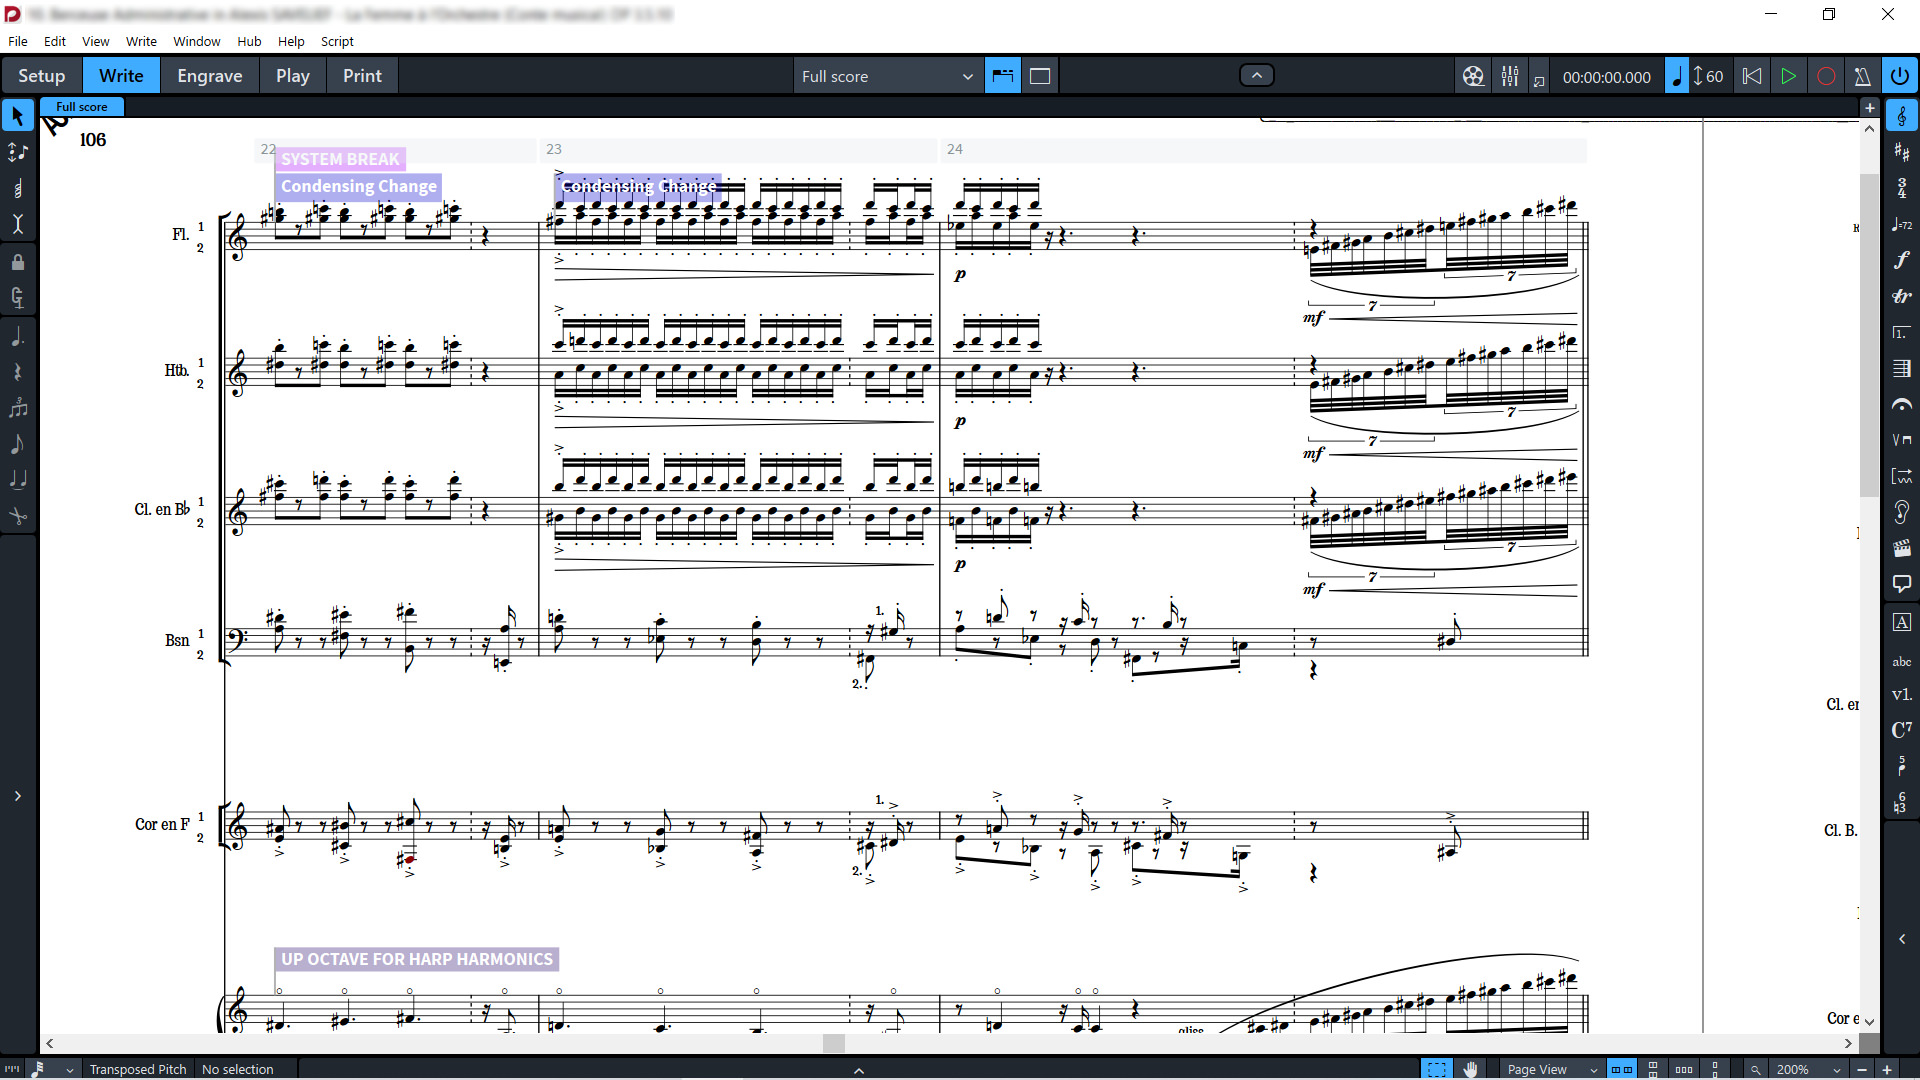Open the Edit menu
This screenshot has width=1920, height=1080.
55,41
